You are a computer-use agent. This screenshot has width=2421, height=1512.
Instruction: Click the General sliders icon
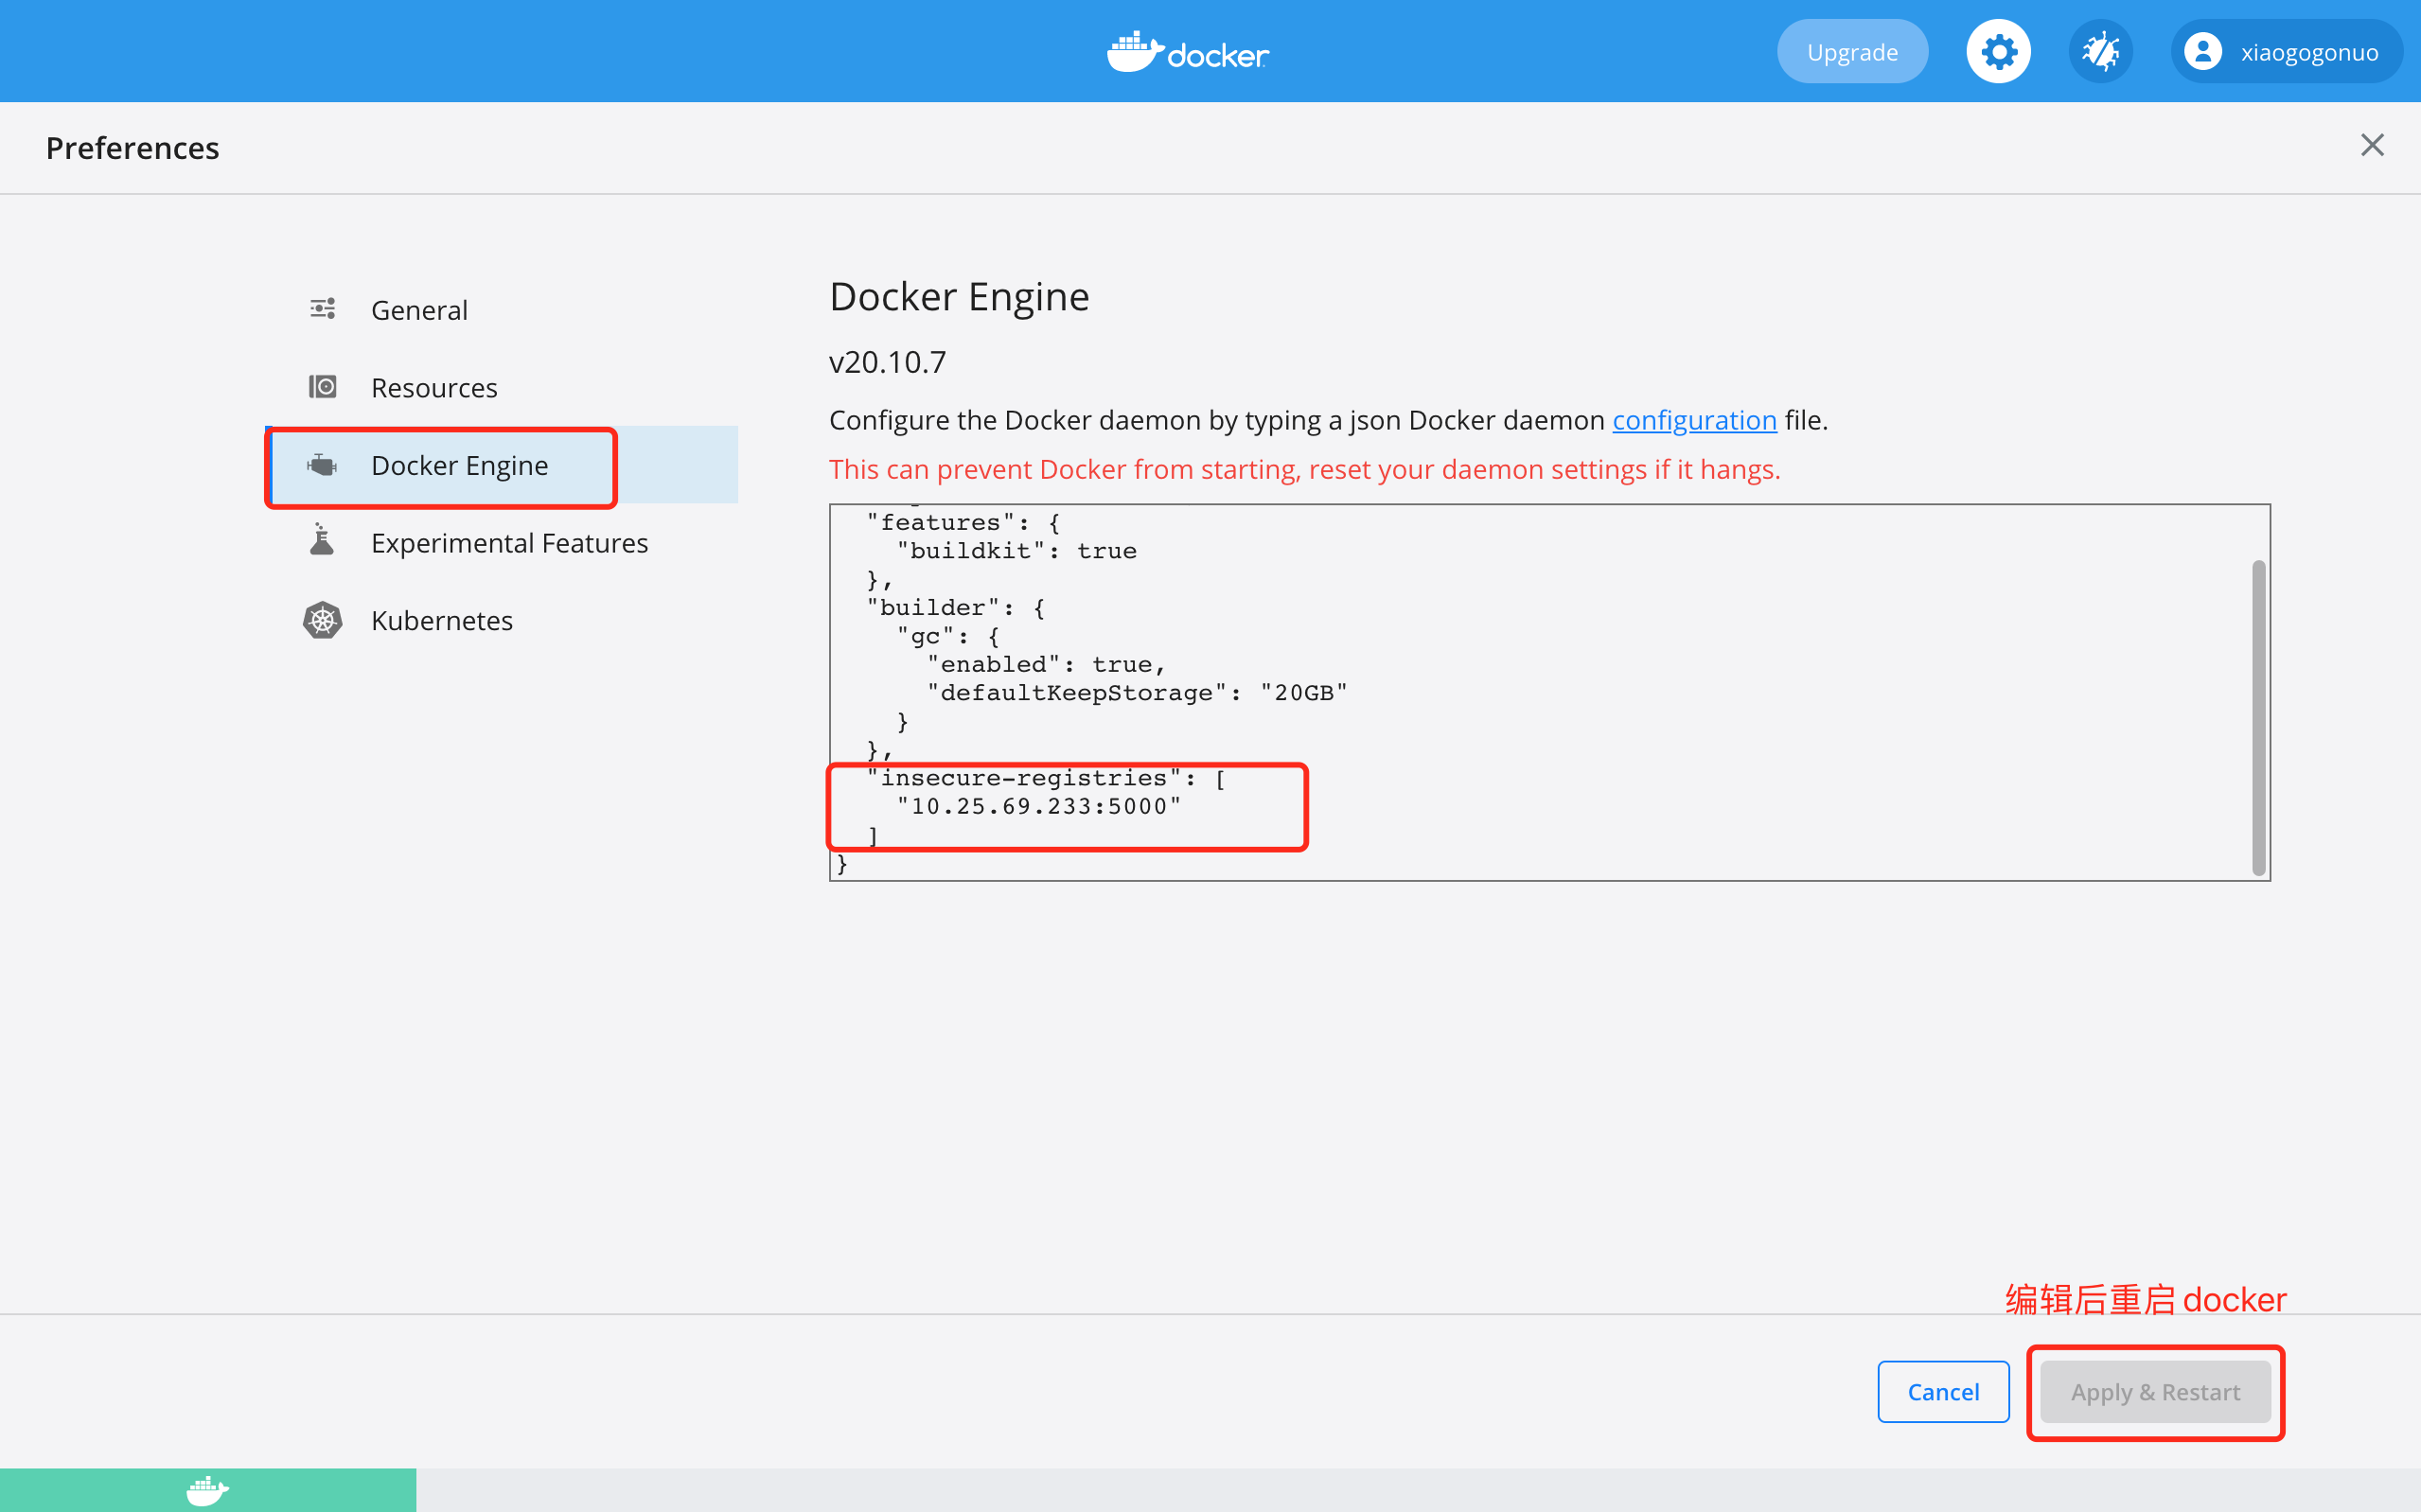(x=322, y=309)
